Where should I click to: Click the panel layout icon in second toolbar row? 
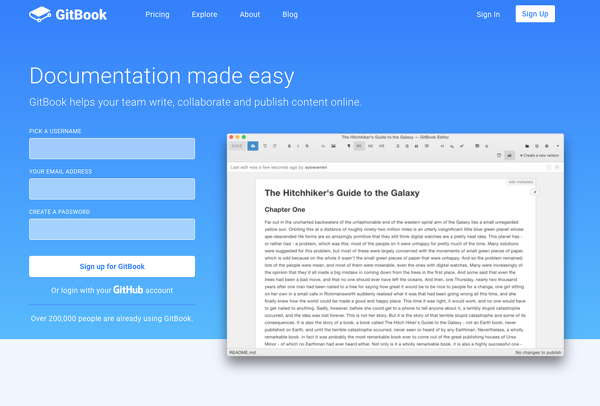coord(499,155)
